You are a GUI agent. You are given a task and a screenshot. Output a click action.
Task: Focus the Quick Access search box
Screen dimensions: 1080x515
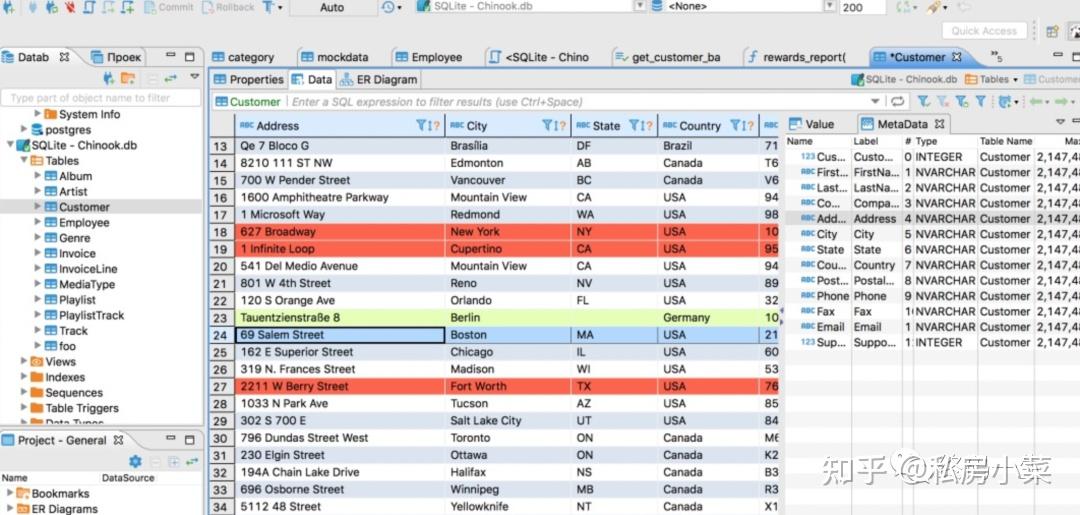point(984,31)
